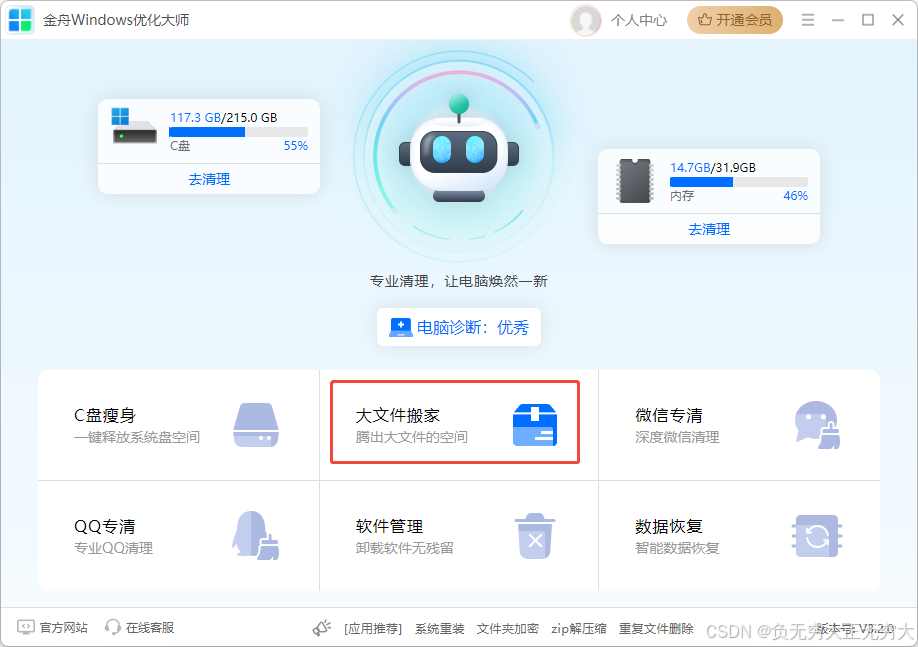Click the 深度微信清理 subtitle
Image resolution: width=918 pixels, height=647 pixels.
(x=677, y=437)
